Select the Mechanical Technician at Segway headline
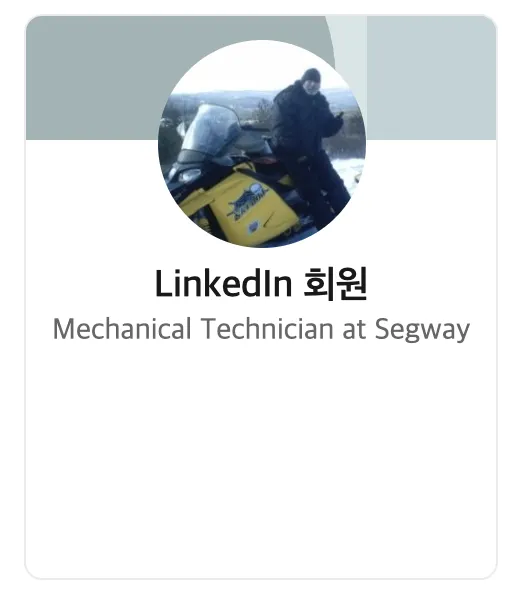This screenshot has width=508, height=596. tap(261, 329)
